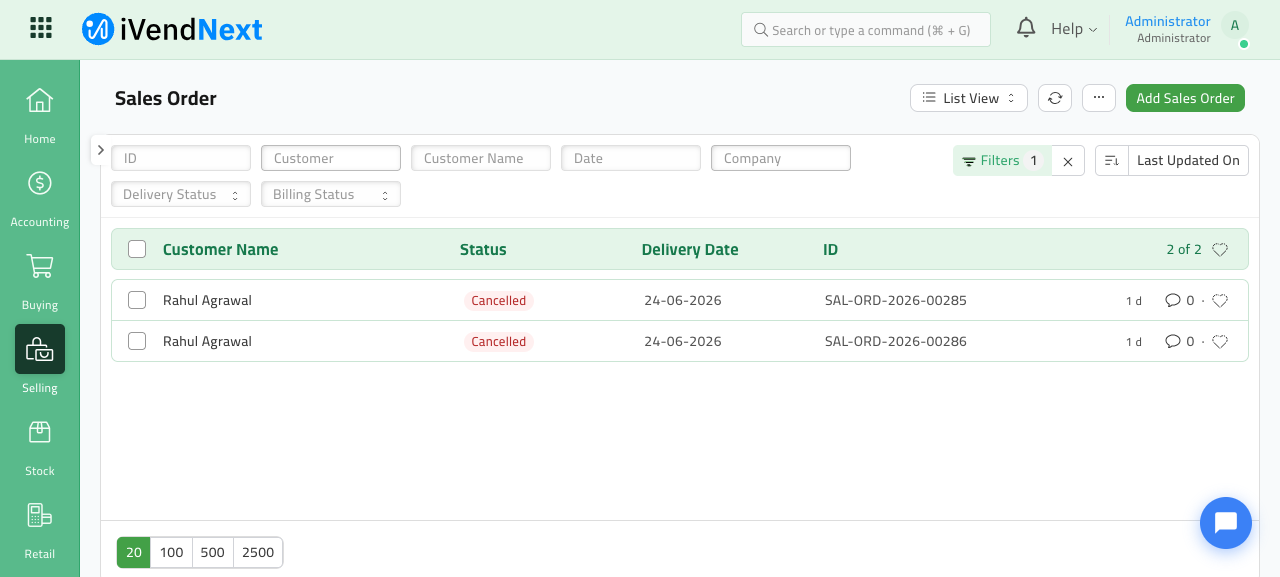Click the ID column header
1280x577 pixels.
pos(830,250)
